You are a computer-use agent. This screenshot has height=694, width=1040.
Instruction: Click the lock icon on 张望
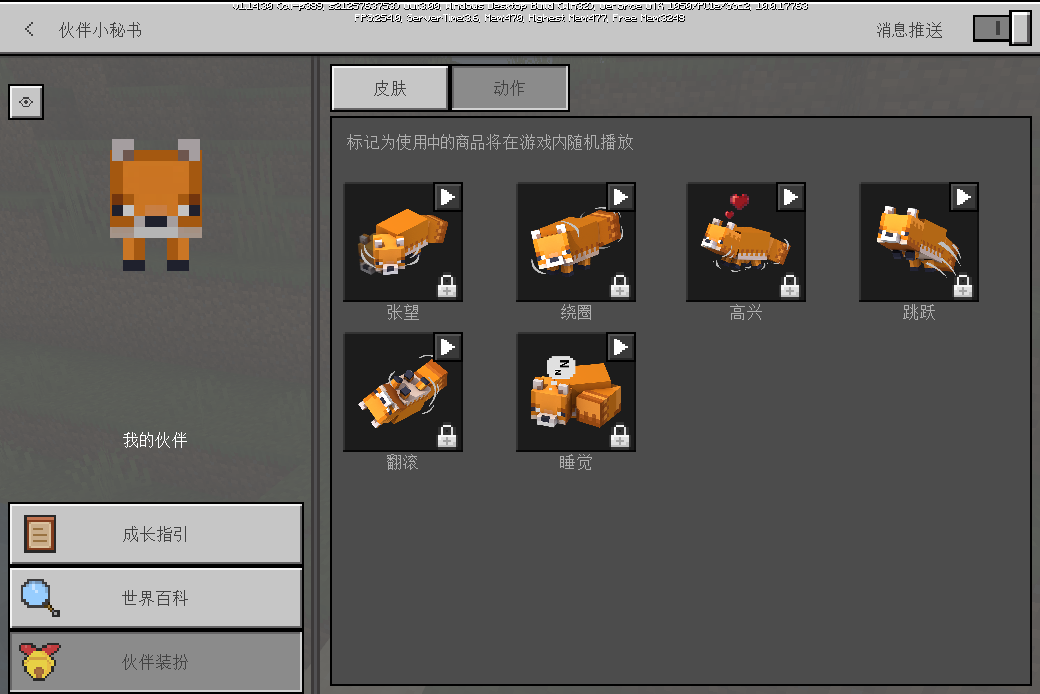[447, 286]
